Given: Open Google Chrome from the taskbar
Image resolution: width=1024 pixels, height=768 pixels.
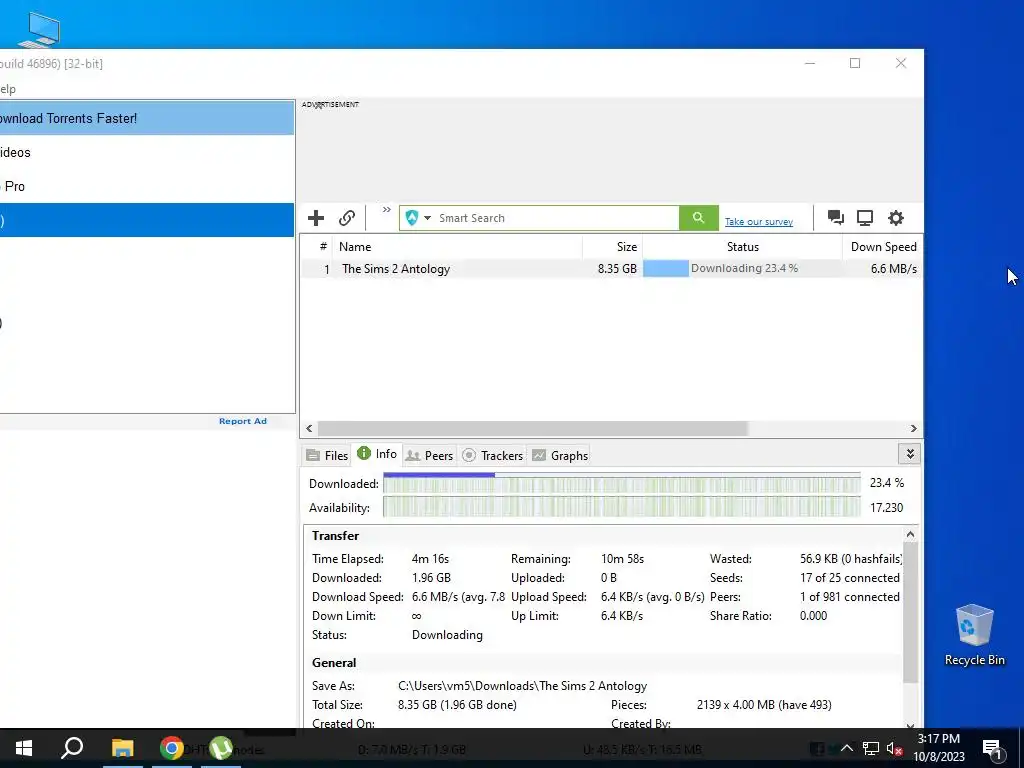Looking at the screenshot, I should [172, 748].
